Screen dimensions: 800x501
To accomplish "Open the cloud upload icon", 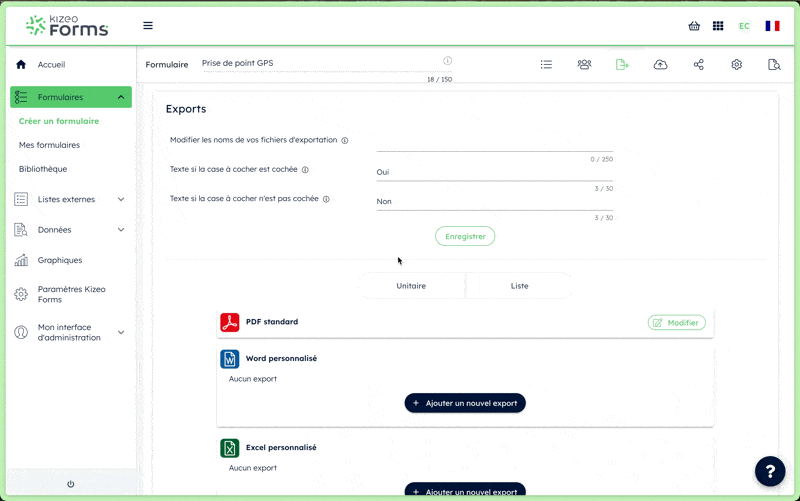I will (x=660, y=64).
